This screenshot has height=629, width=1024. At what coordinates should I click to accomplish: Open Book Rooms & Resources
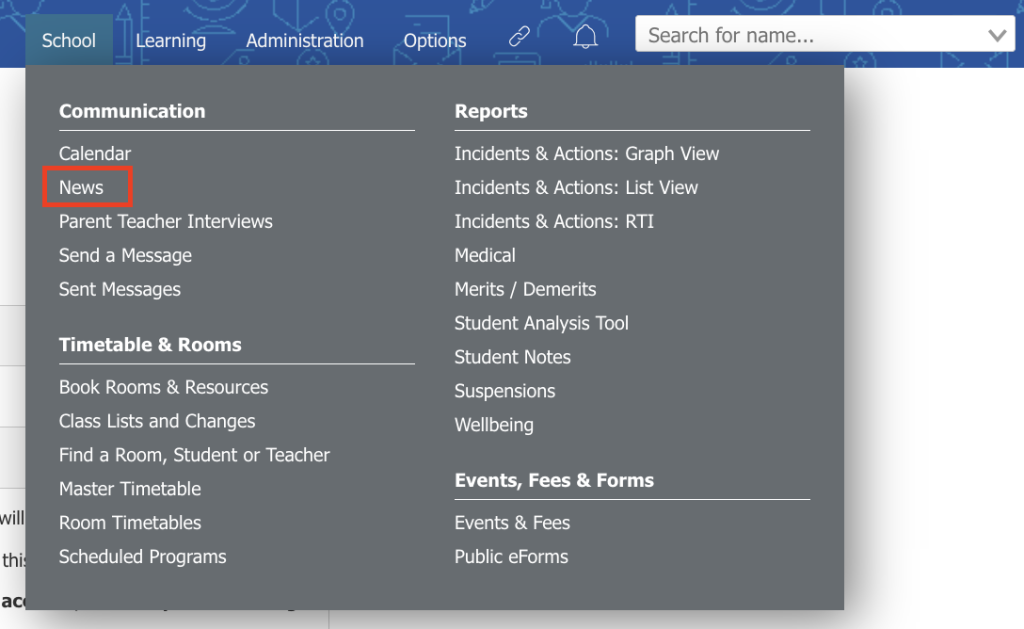pos(163,387)
